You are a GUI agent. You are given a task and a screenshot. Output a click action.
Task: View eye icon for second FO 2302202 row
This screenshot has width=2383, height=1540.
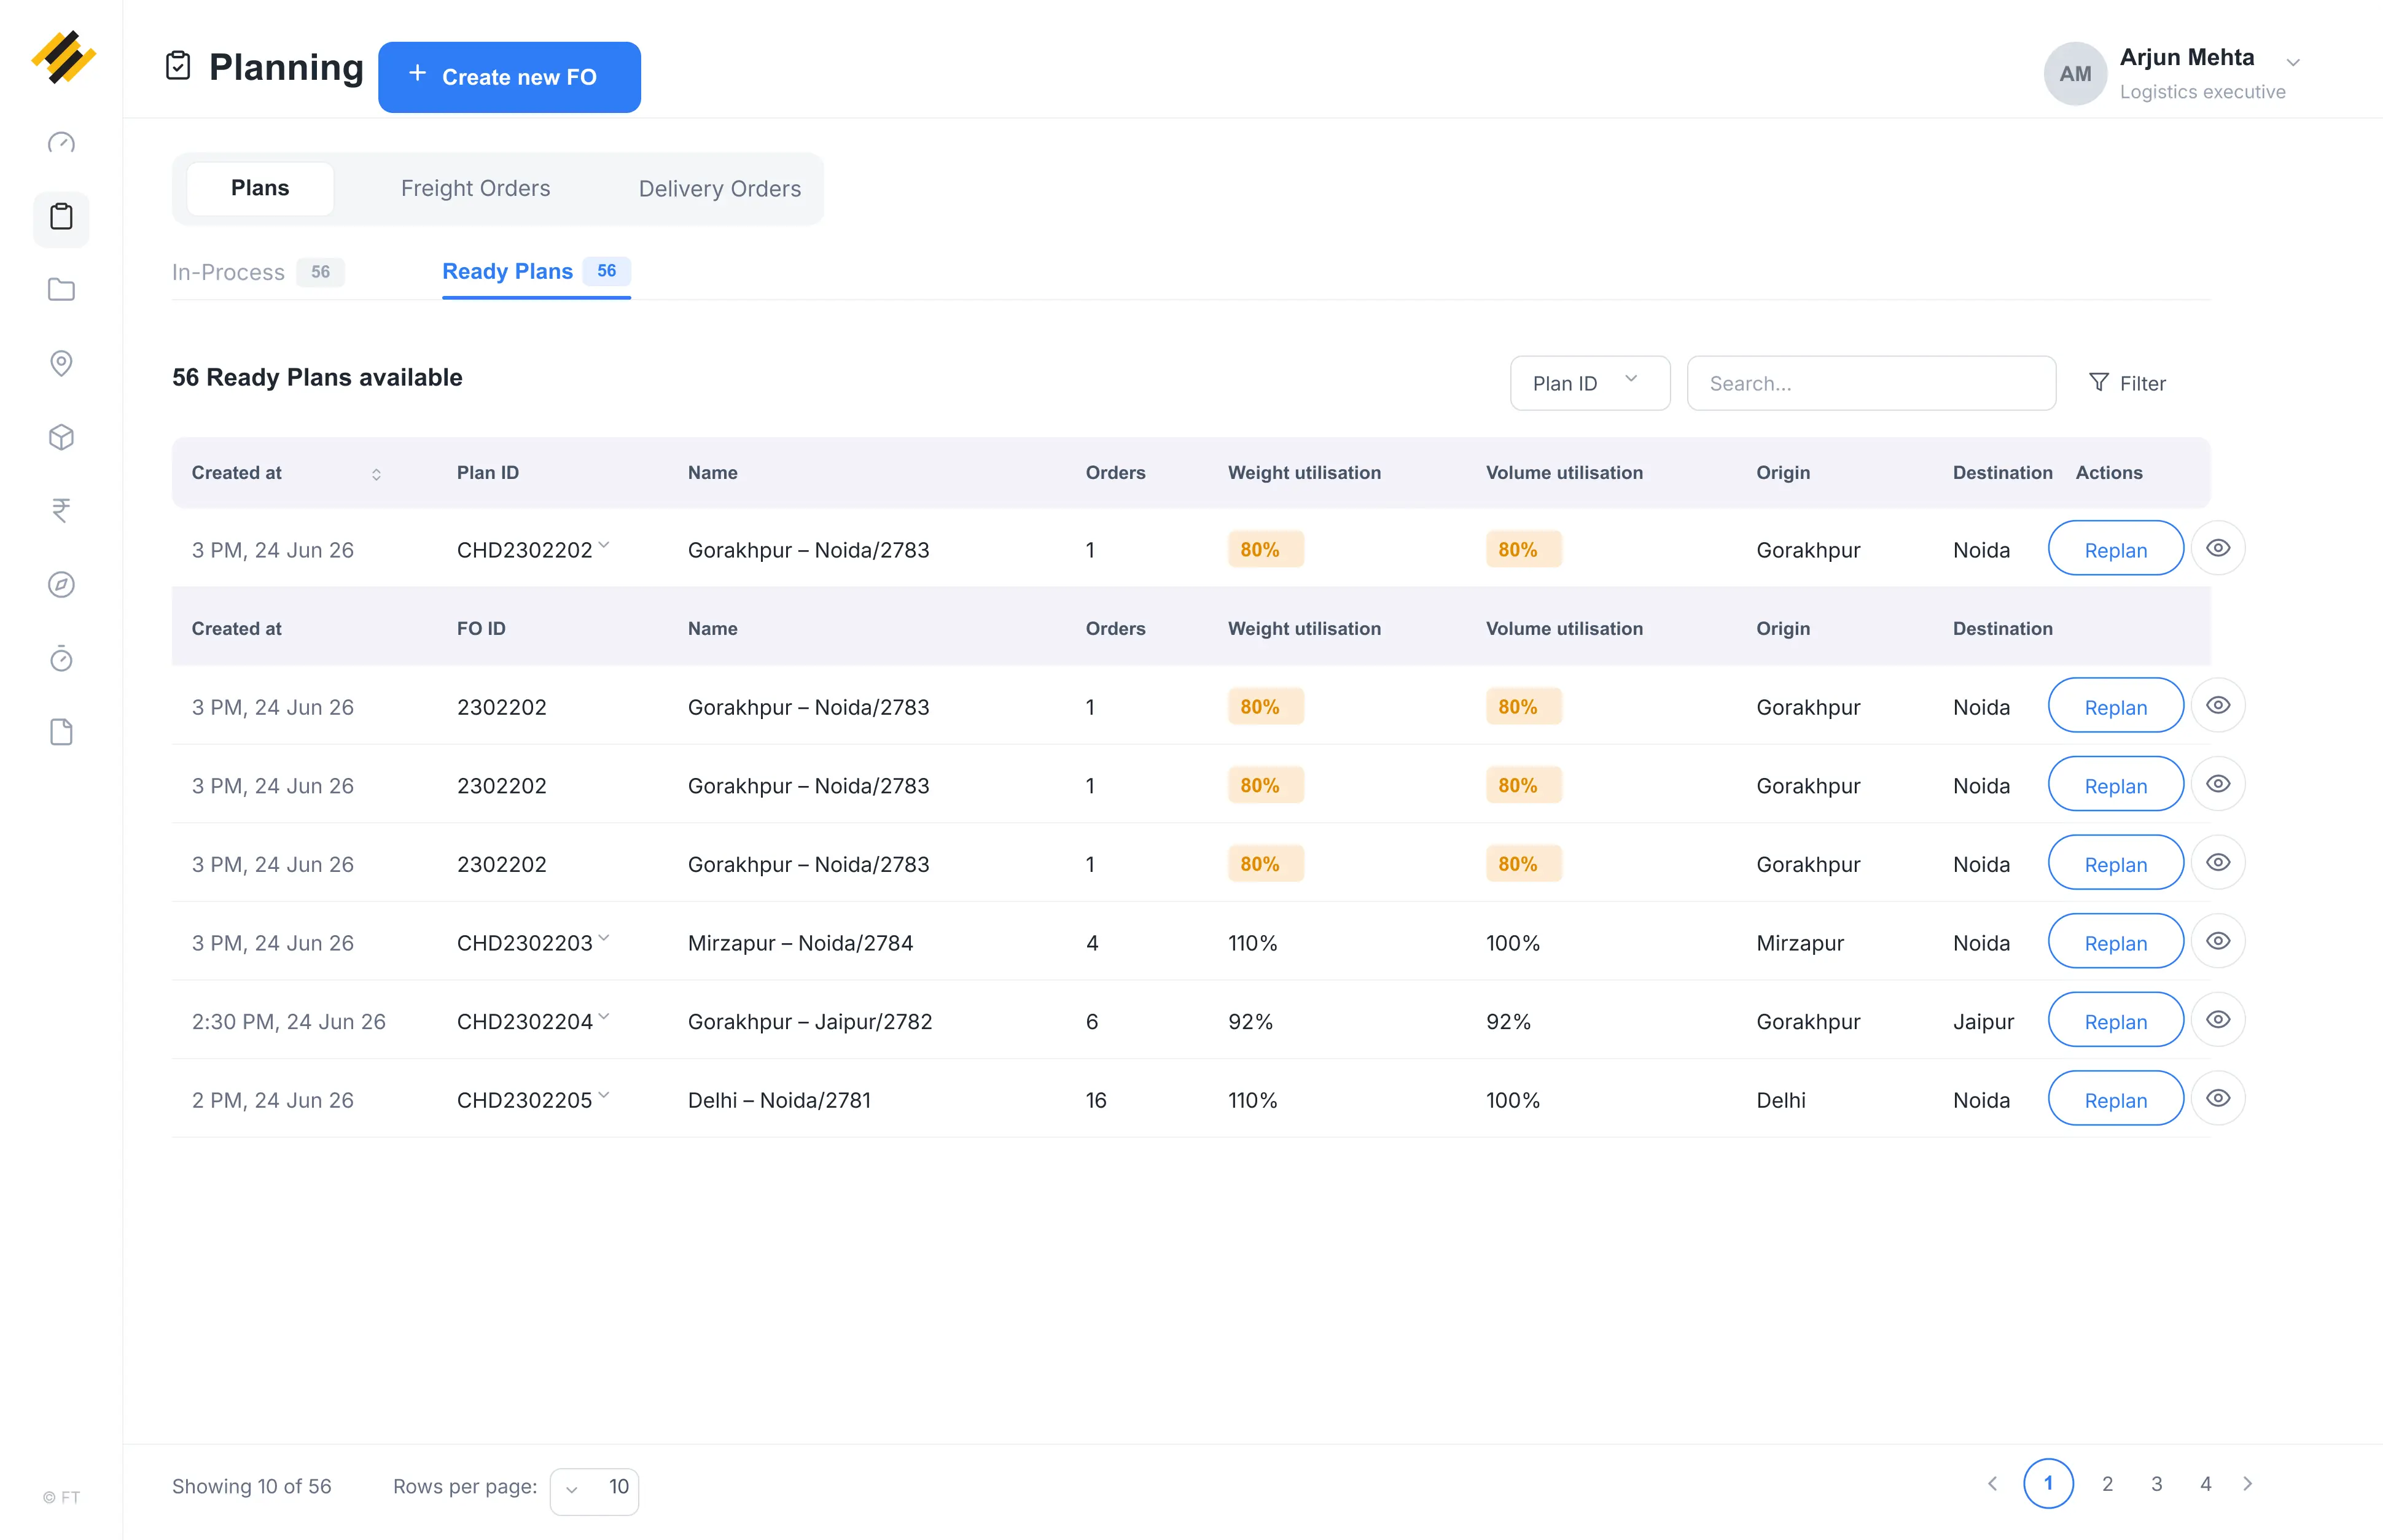pos(2218,784)
